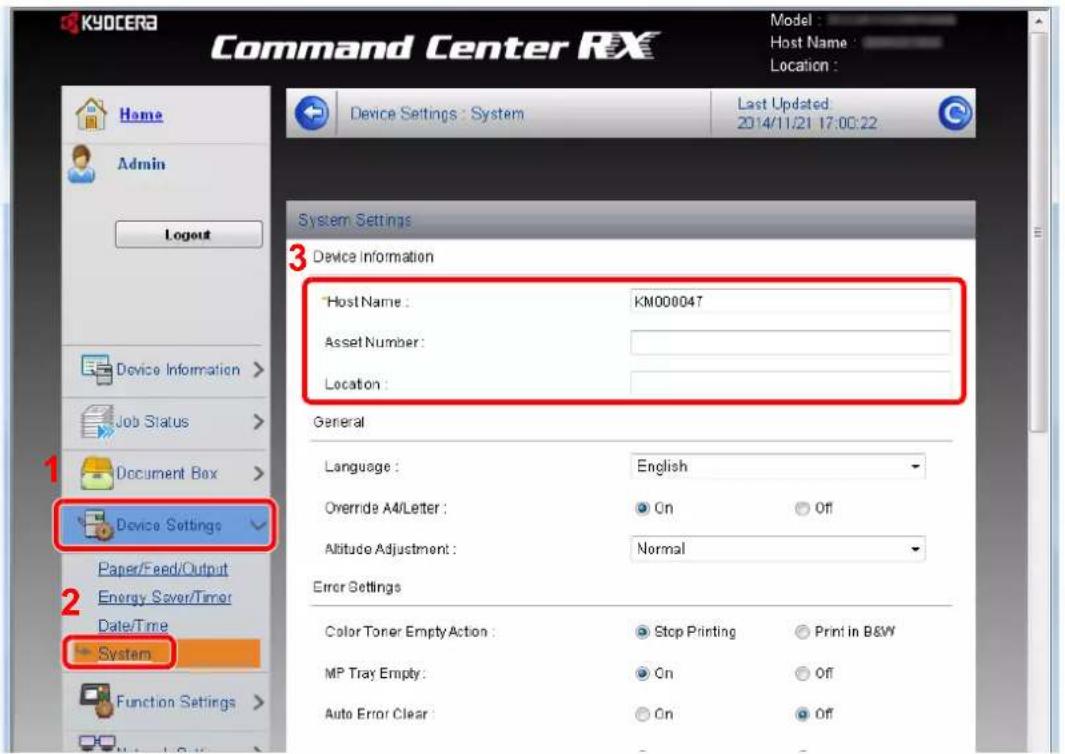Click the Last Updated timestamp text
1065x754 pixels.
(x=807, y=113)
